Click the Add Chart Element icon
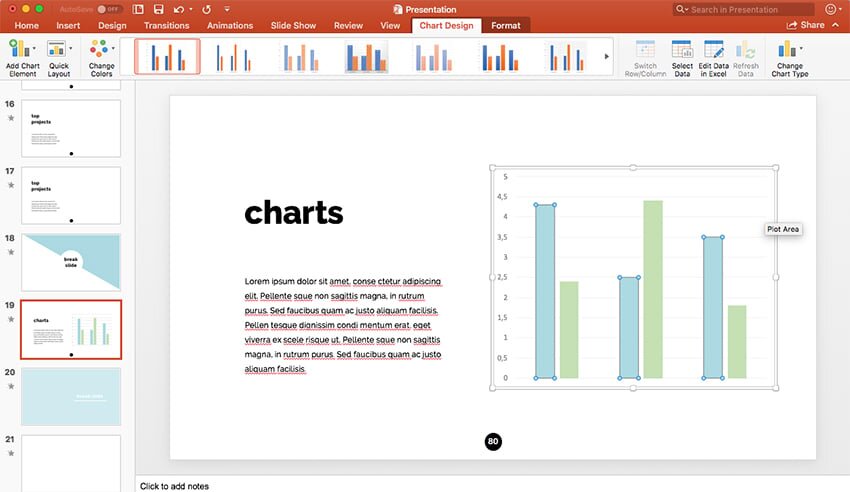The width and height of the screenshot is (850, 492). click(20, 49)
